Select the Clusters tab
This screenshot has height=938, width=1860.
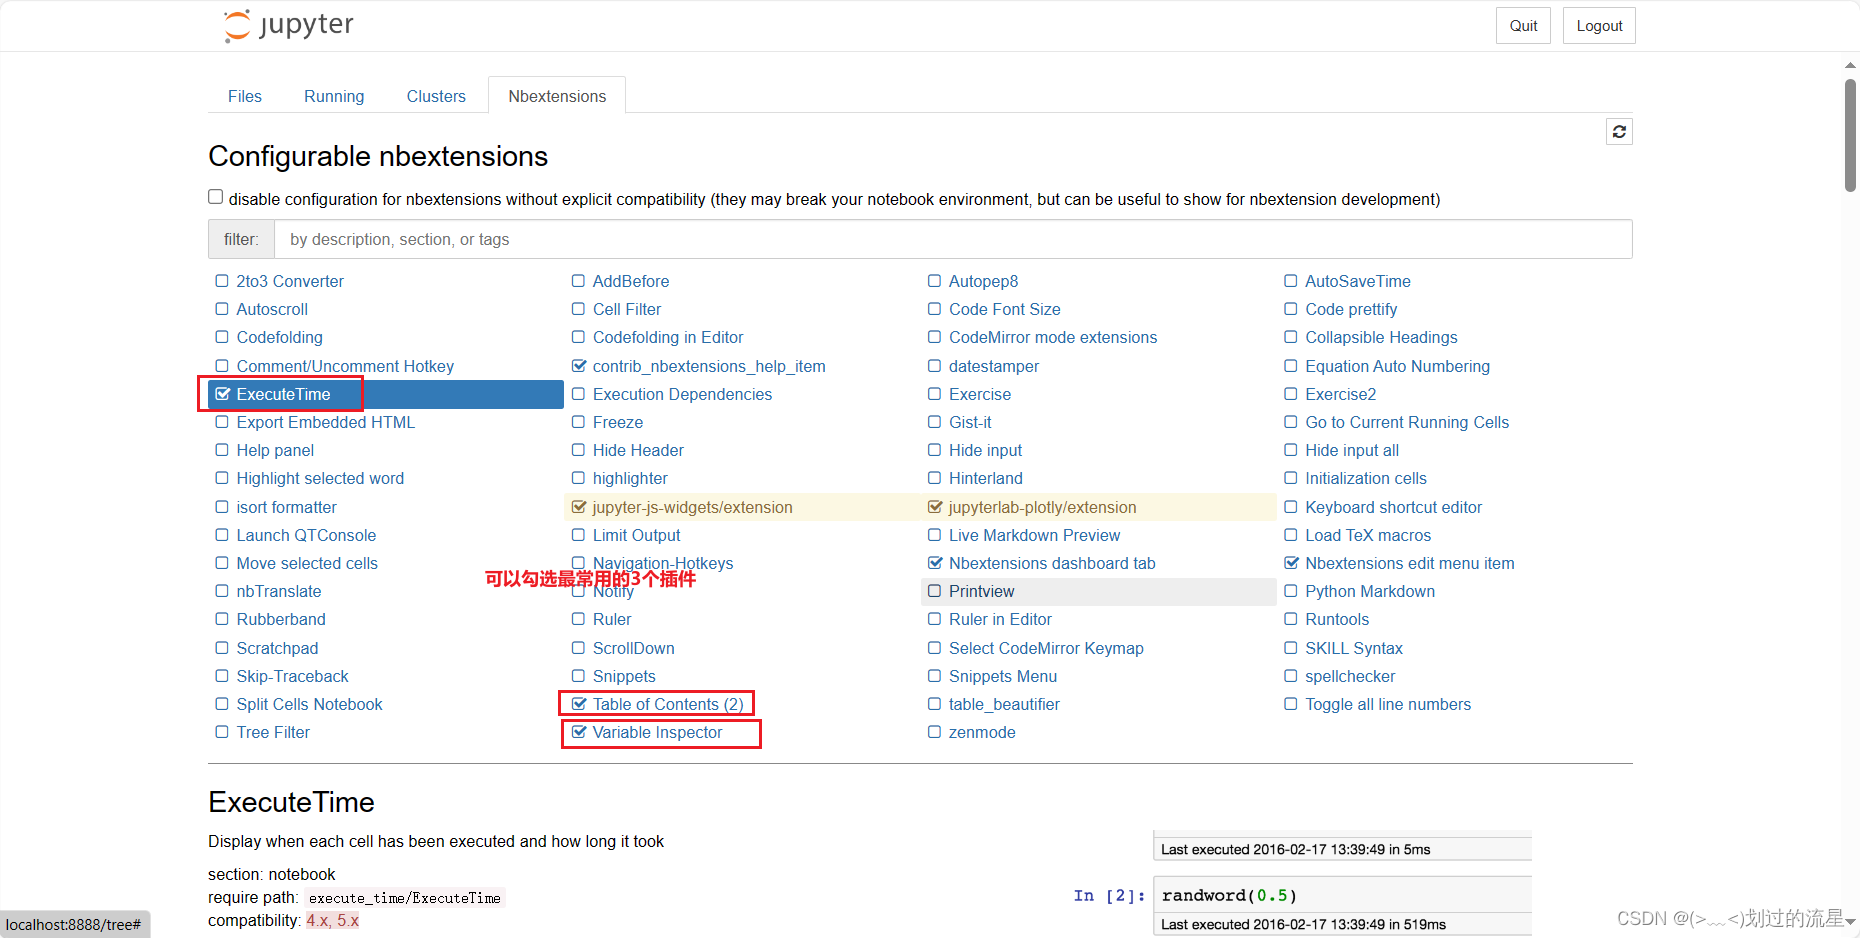436,95
